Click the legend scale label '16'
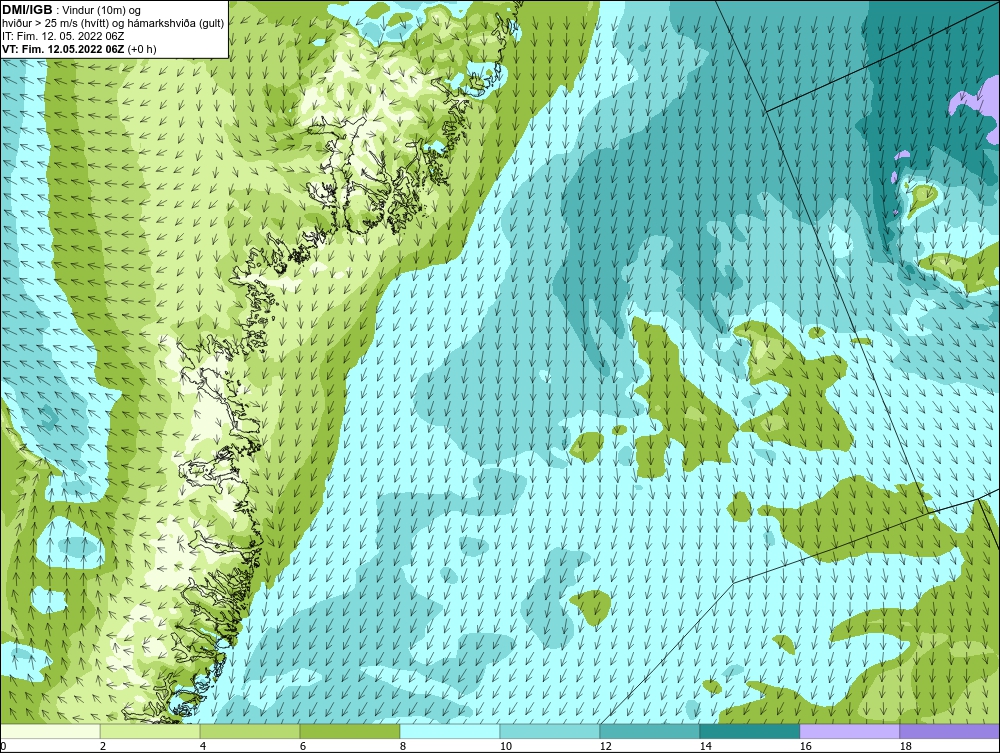The height and width of the screenshot is (753, 1000). click(805, 746)
